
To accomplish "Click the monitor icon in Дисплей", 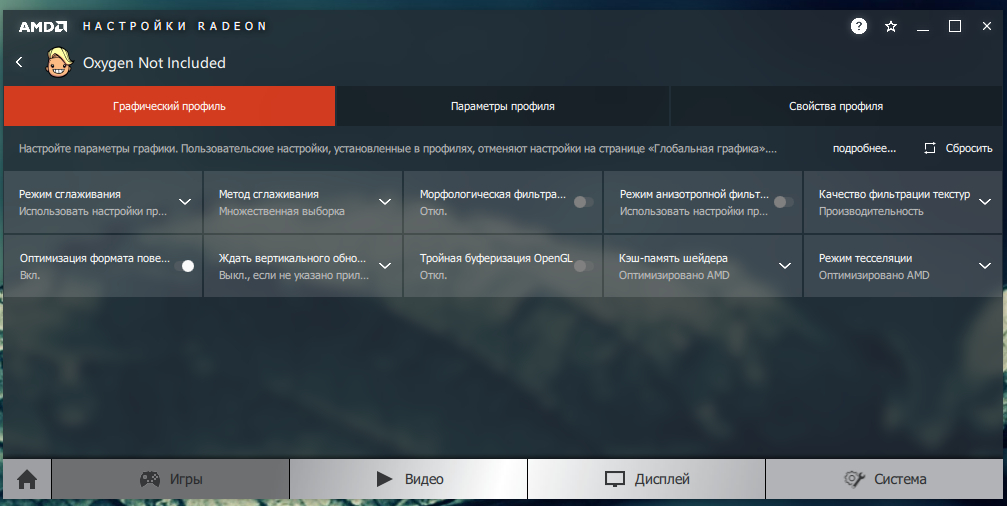I will (x=615, y=479).
